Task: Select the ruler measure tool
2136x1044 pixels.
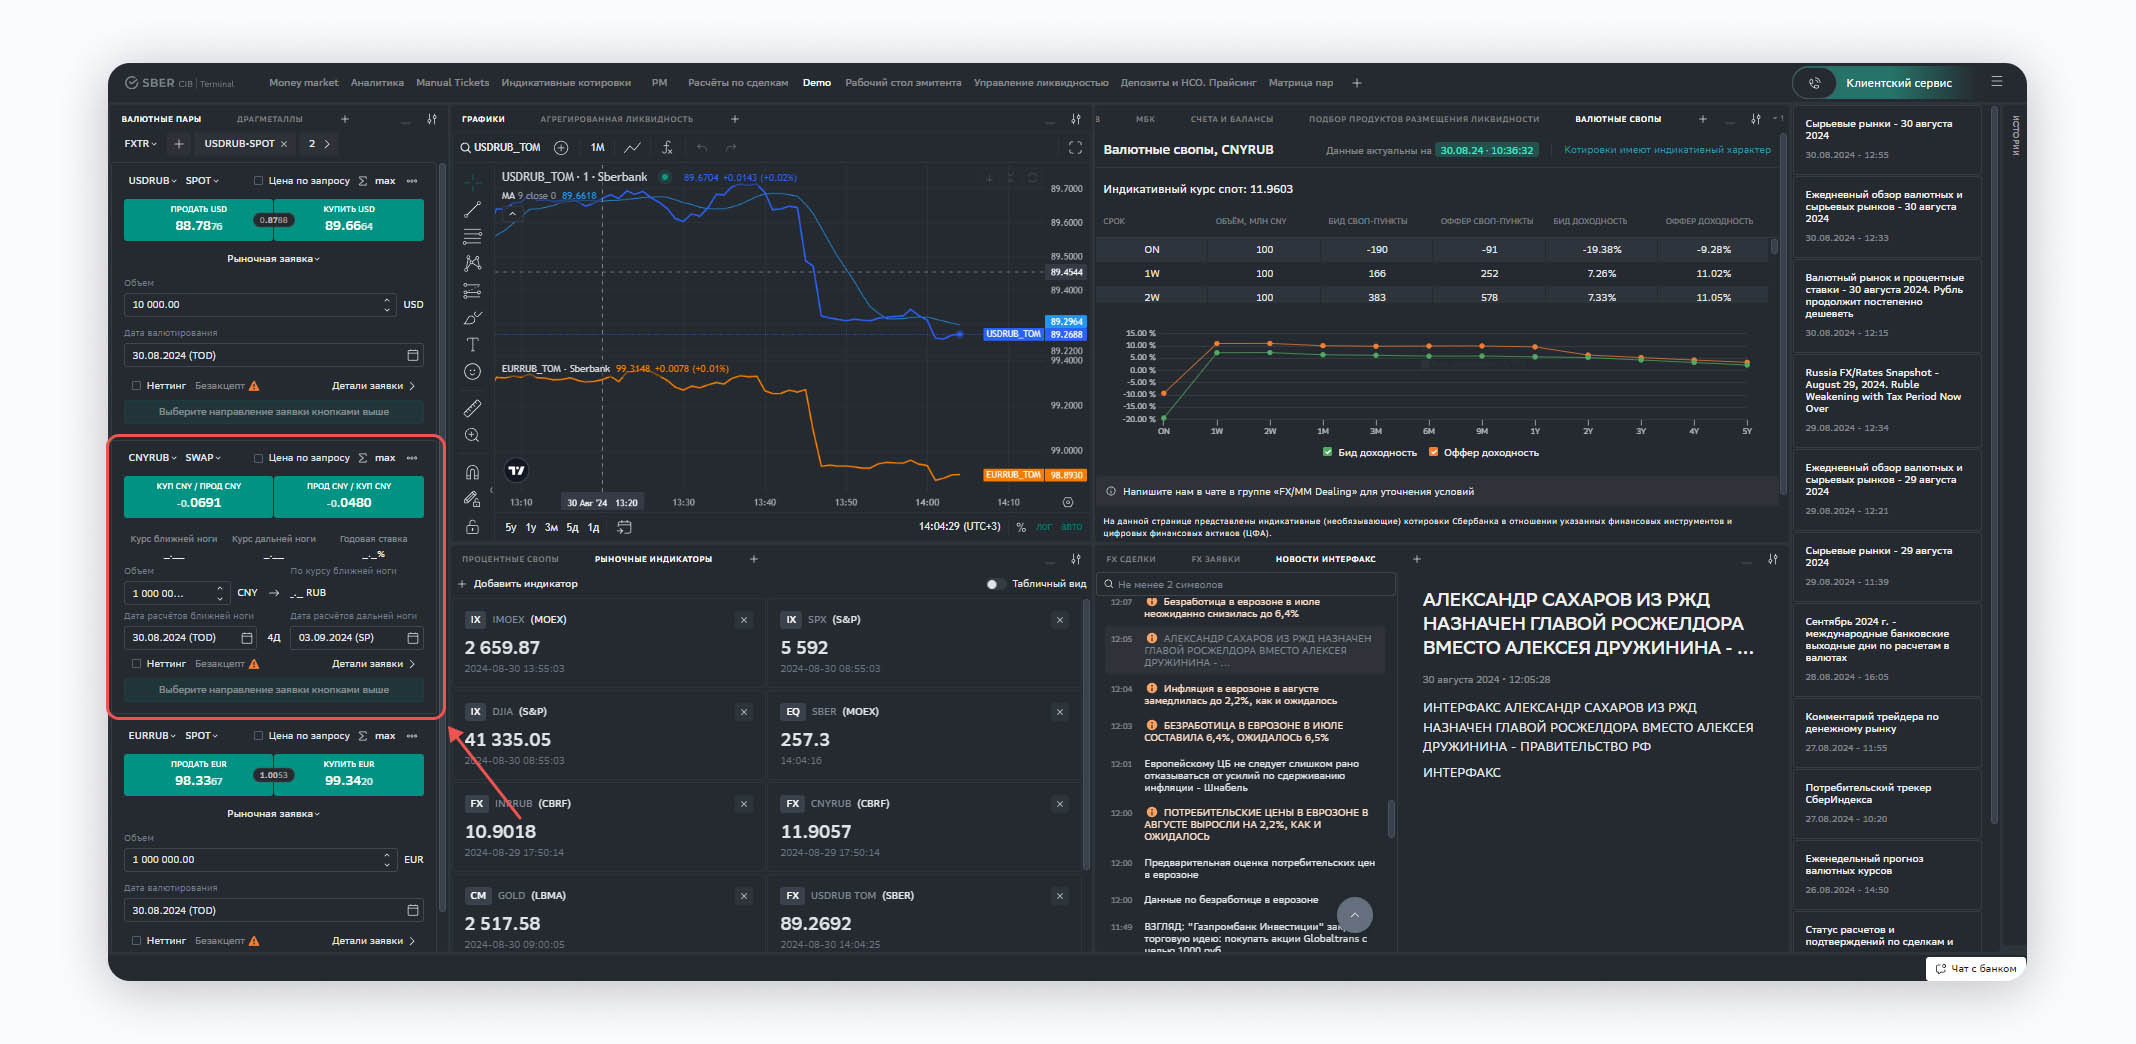Action: 473,408
